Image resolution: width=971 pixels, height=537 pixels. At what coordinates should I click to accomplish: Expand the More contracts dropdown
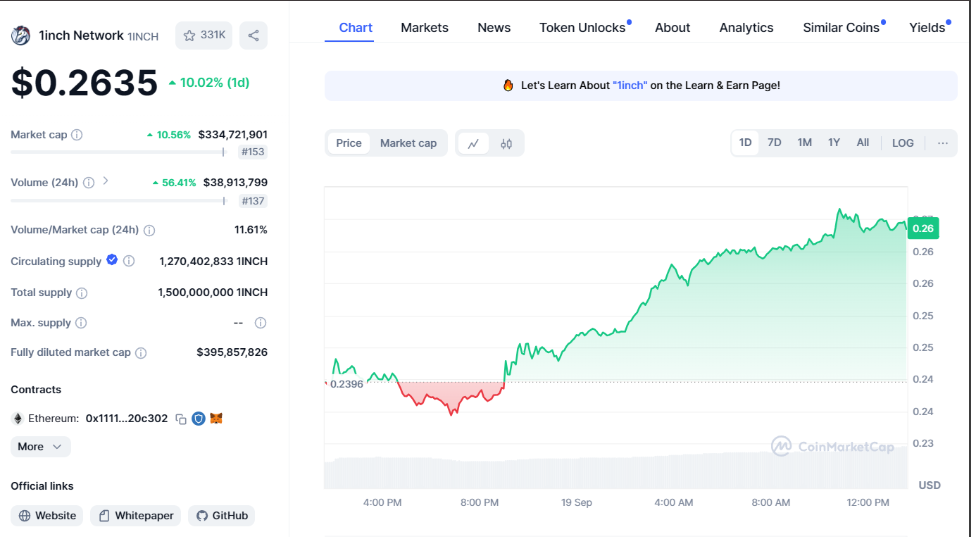coord(40,447)
